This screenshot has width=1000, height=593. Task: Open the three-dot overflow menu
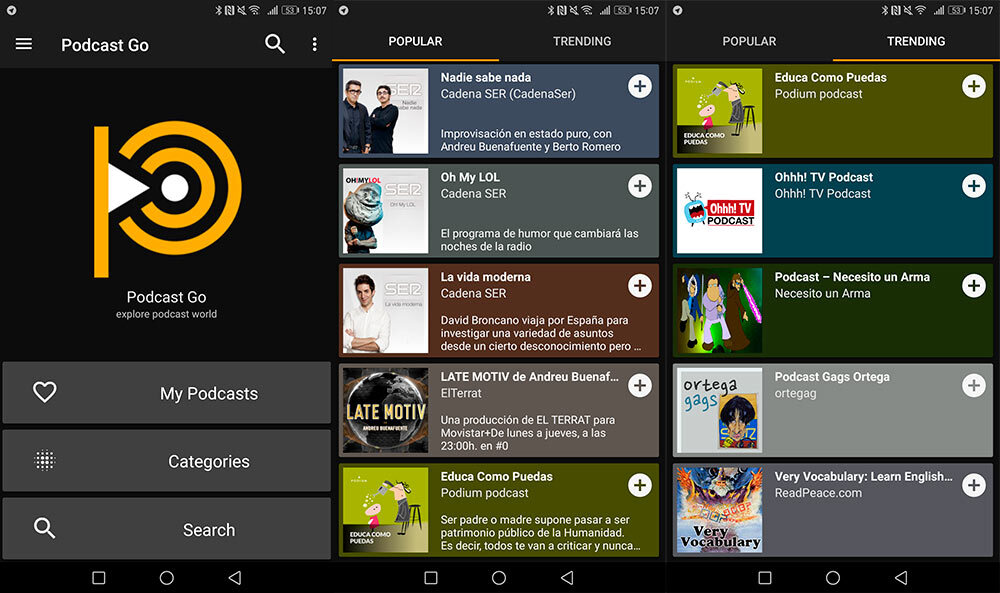(314, 44)
